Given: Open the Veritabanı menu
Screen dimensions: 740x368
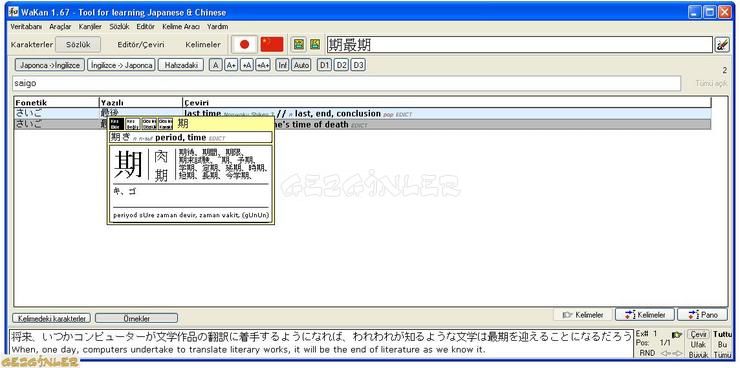Looking at the screenshot, I should [26, 27].
